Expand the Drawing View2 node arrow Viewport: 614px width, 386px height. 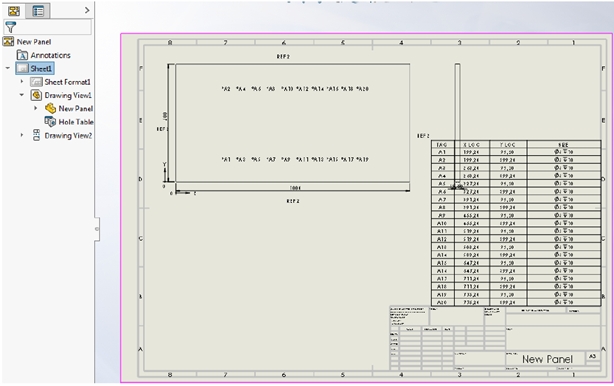tap(22, 135)
